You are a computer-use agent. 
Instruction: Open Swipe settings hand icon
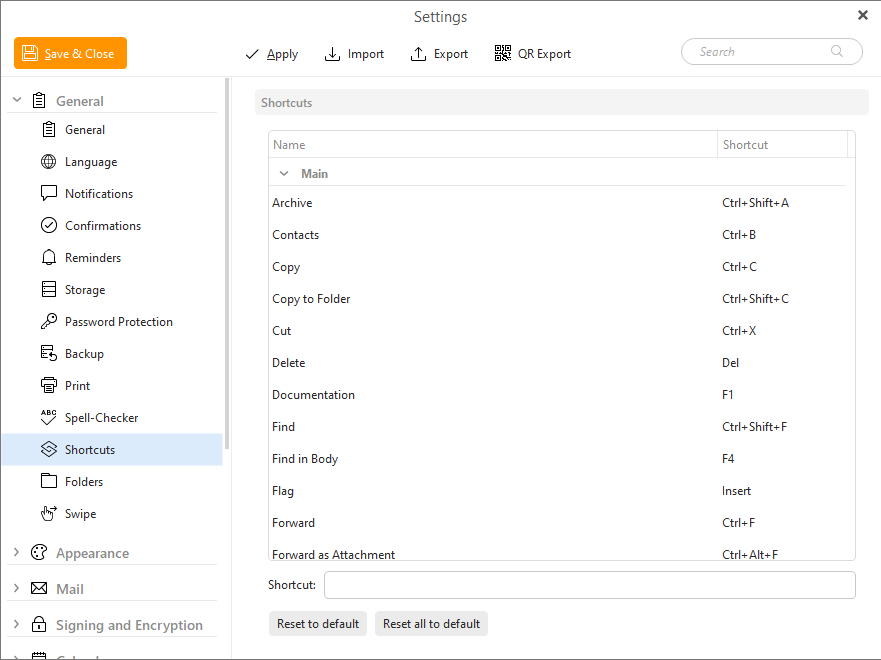48,514
